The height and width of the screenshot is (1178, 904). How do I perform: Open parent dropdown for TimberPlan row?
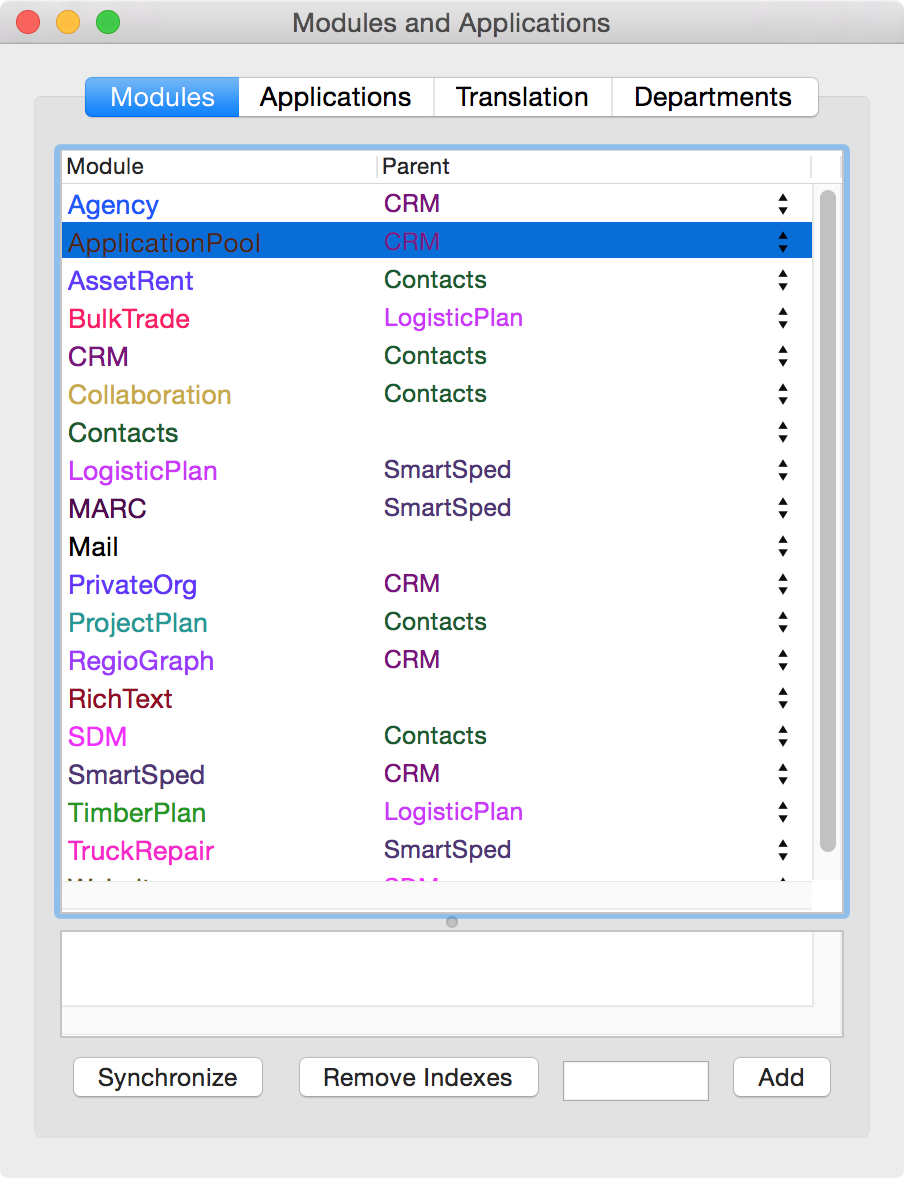coord(782,813)
